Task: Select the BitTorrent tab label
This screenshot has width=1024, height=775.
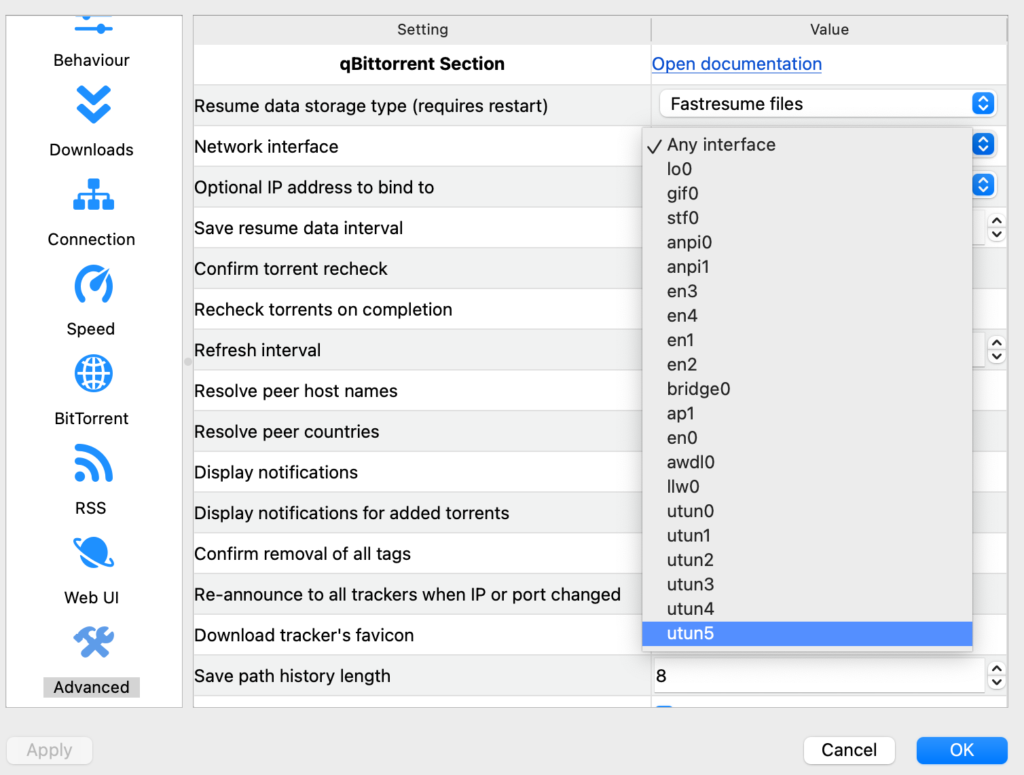Action: [x=91, y=418]
